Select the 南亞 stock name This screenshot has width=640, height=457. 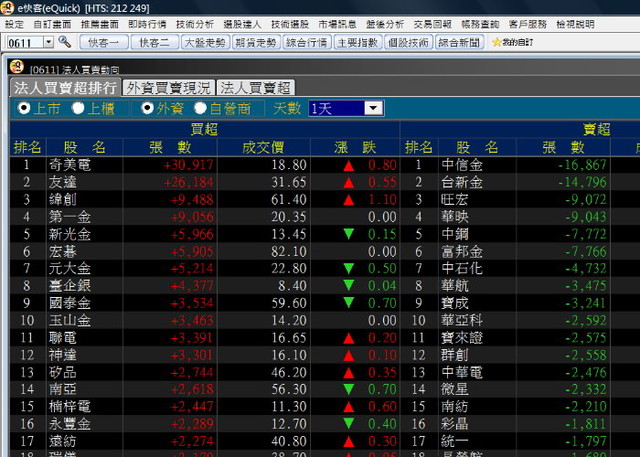click(62, 389)
